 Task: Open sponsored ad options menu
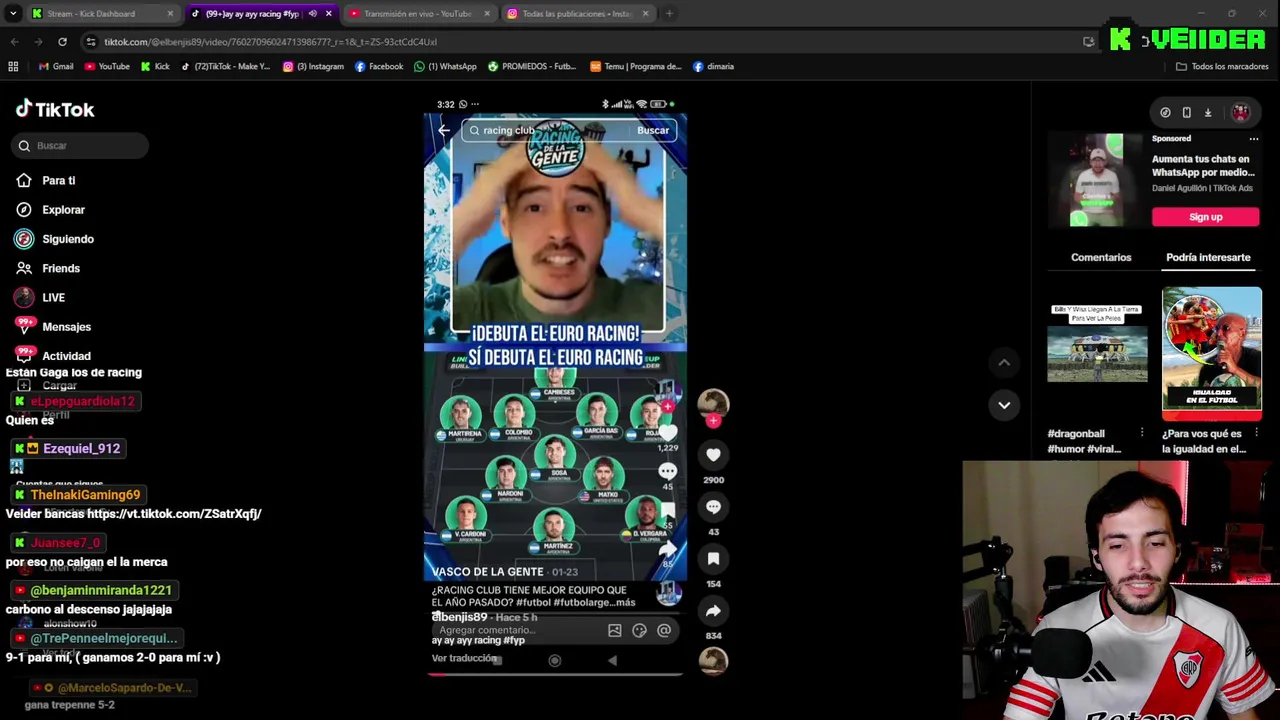1254,139
